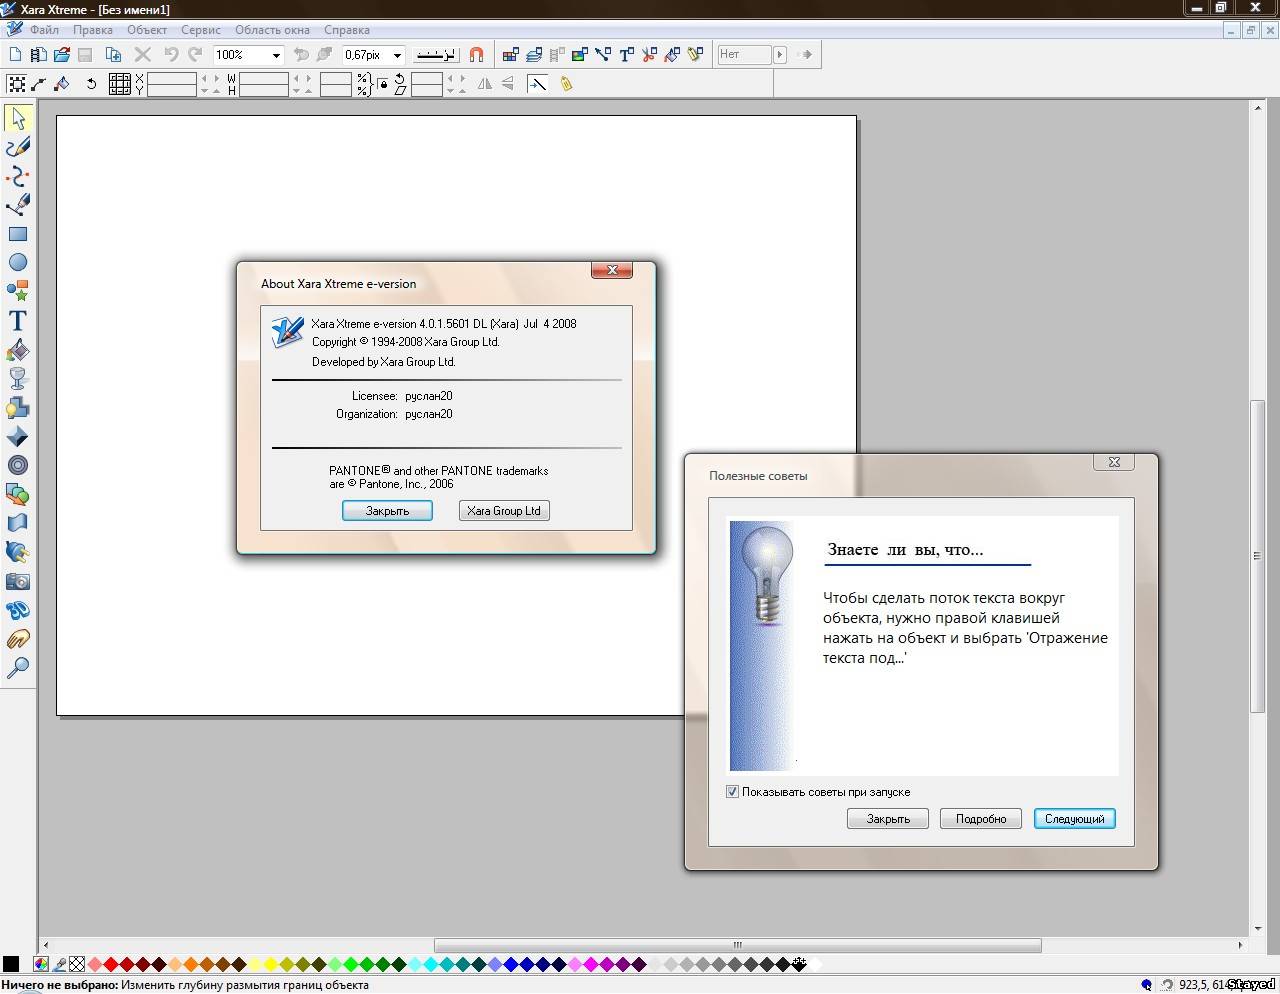Click the Xara Group Ltd button
The width and height of the screenshot is (1280, 994).
click(x=504, y=510)
